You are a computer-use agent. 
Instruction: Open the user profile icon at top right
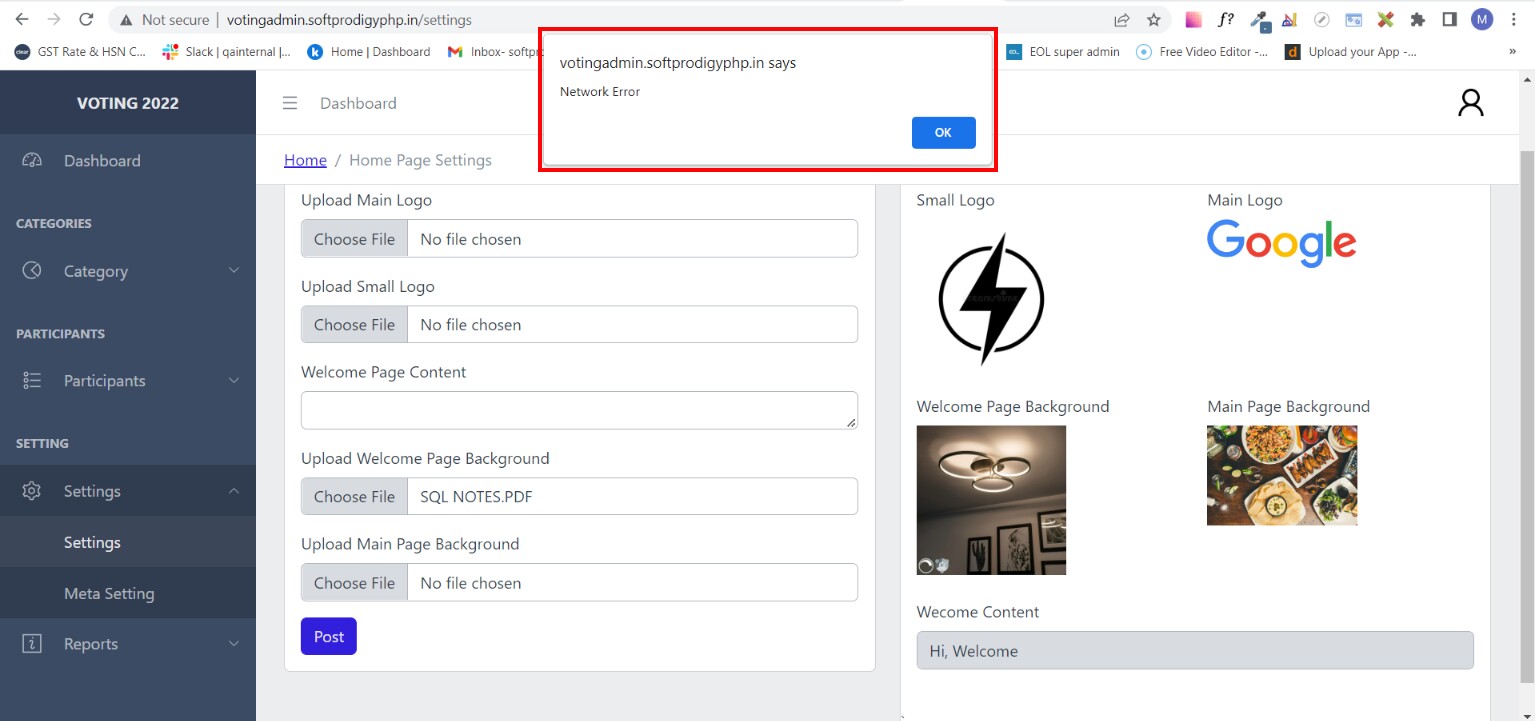1470,103
